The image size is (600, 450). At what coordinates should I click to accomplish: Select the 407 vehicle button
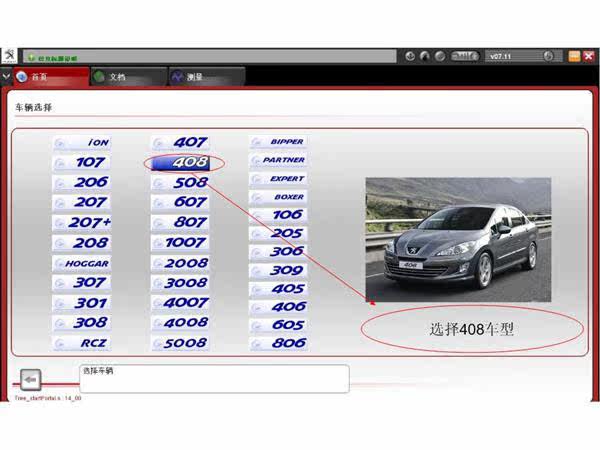click(180, 143)
